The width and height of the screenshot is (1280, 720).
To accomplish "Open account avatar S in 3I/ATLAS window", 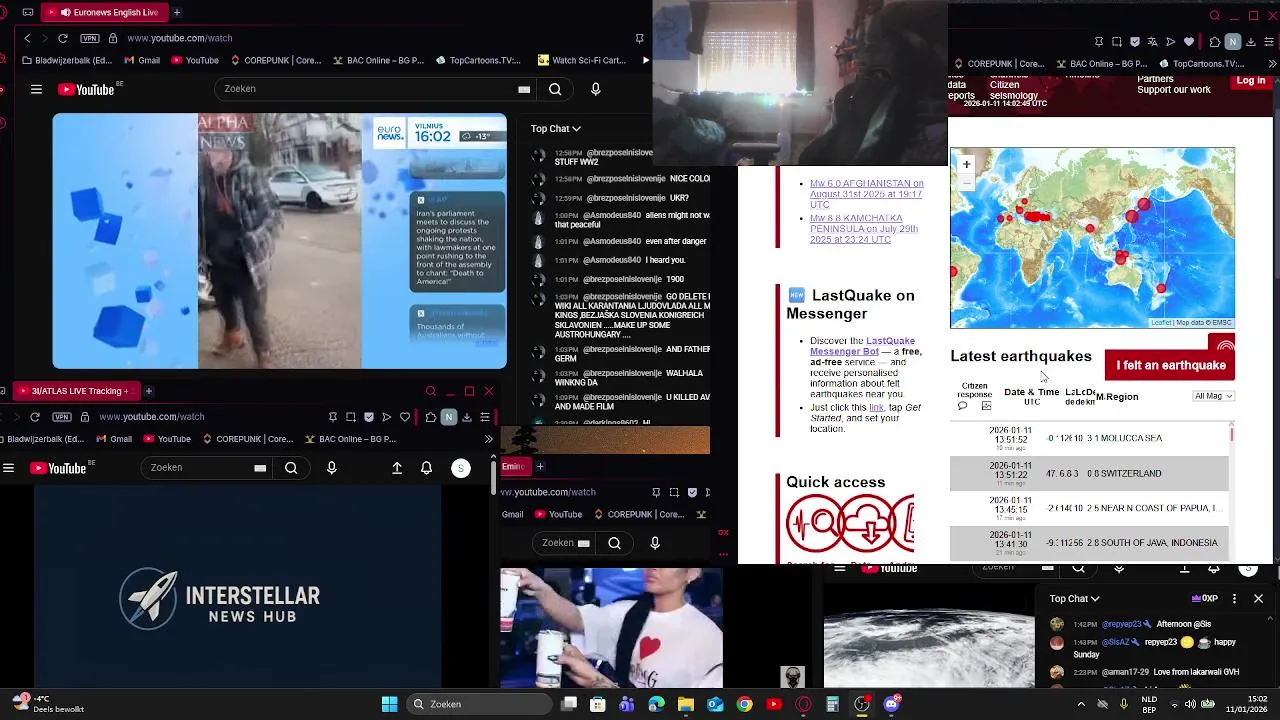I will (x=461, y=468).
